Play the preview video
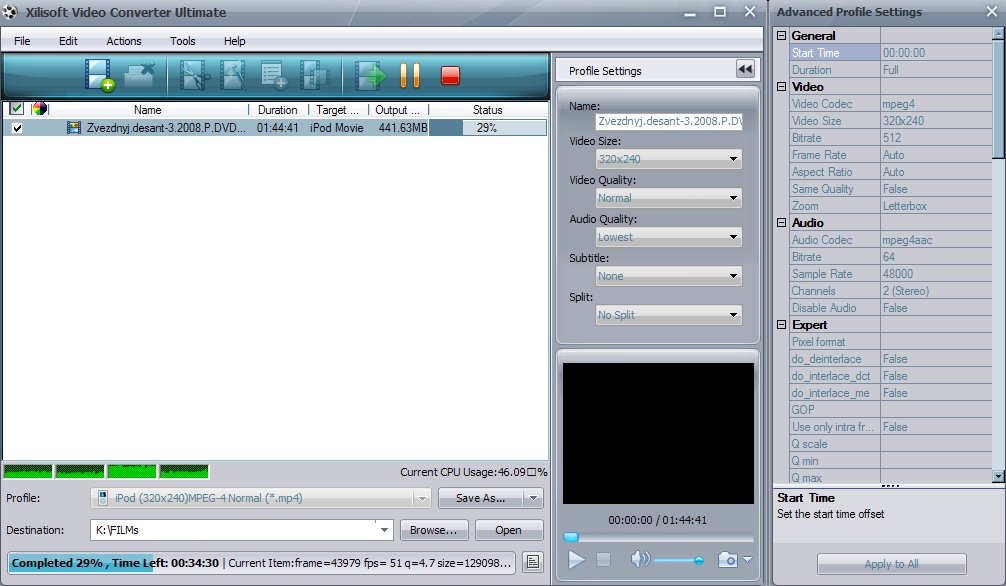 (576, 560)
